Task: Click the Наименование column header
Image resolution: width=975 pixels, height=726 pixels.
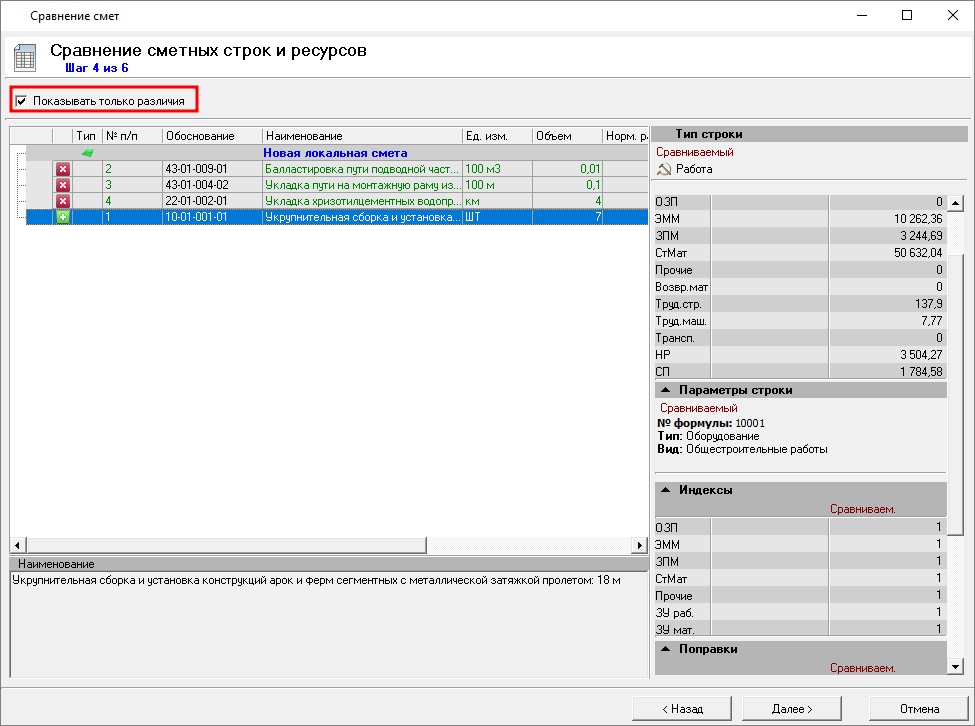Action: [304, 136]
